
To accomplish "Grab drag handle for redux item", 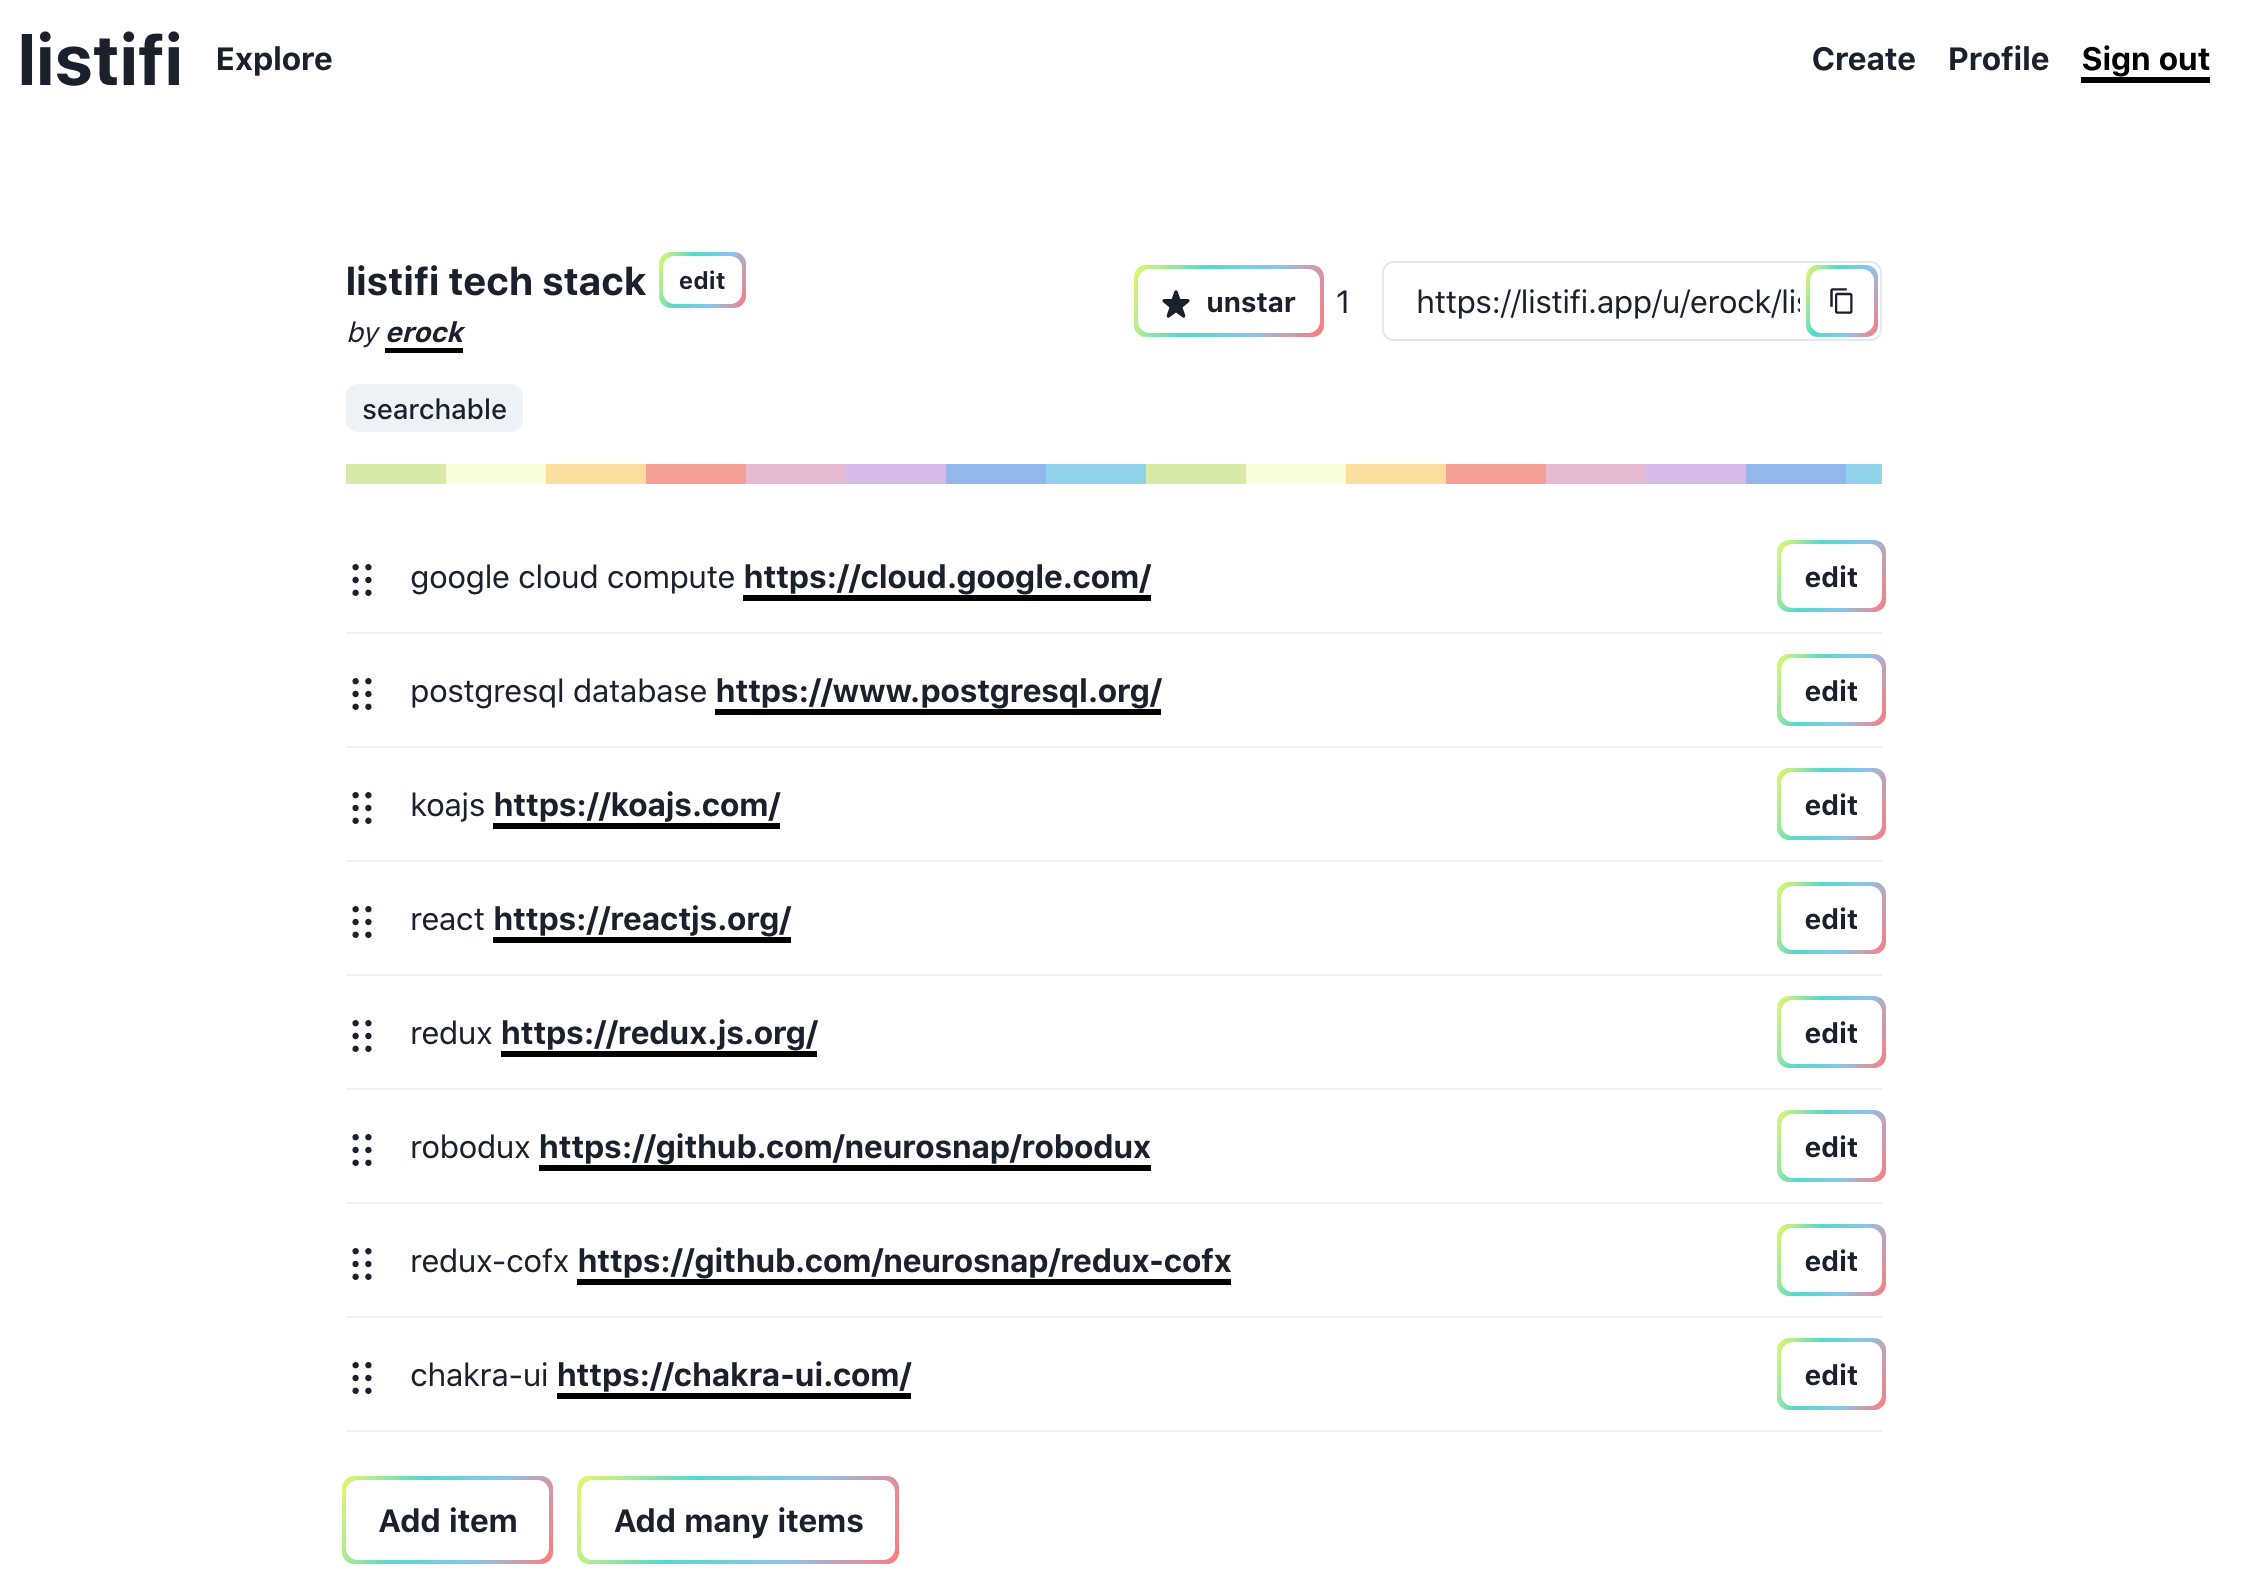I will (362, 1035).
